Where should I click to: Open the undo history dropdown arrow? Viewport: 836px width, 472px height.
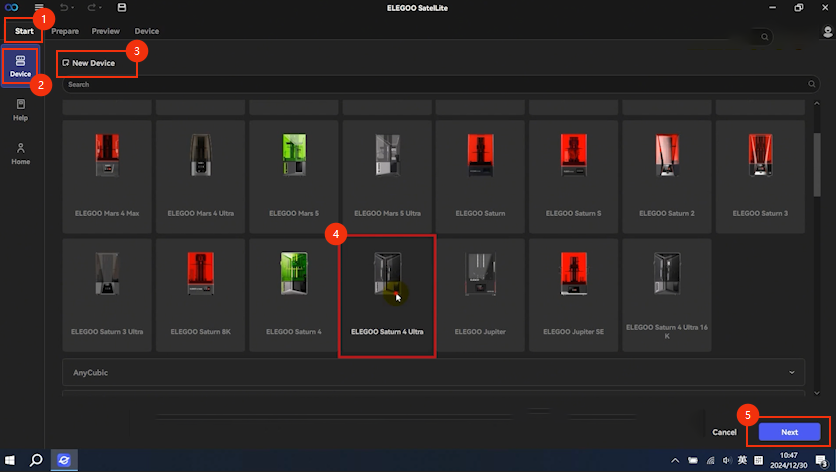coord(73,7)
